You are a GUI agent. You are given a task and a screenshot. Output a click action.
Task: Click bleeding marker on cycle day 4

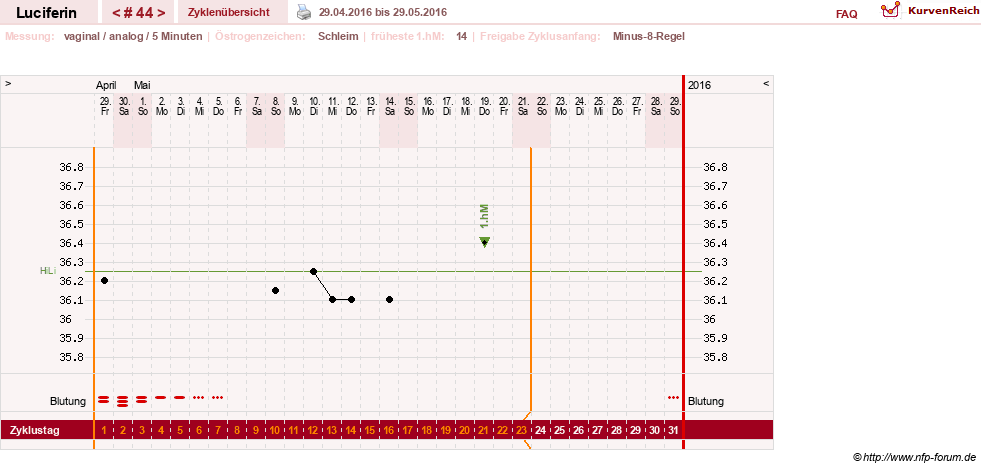click(160, 397)
